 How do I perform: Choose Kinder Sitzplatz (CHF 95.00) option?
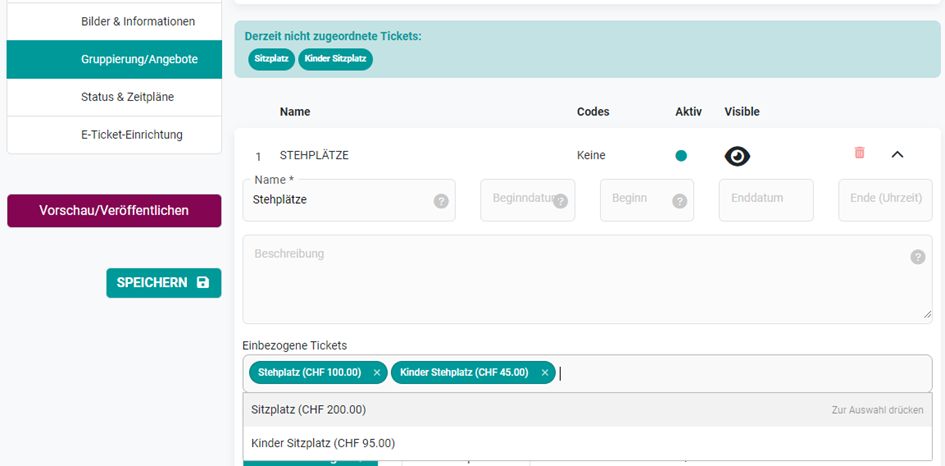point(588,443)
